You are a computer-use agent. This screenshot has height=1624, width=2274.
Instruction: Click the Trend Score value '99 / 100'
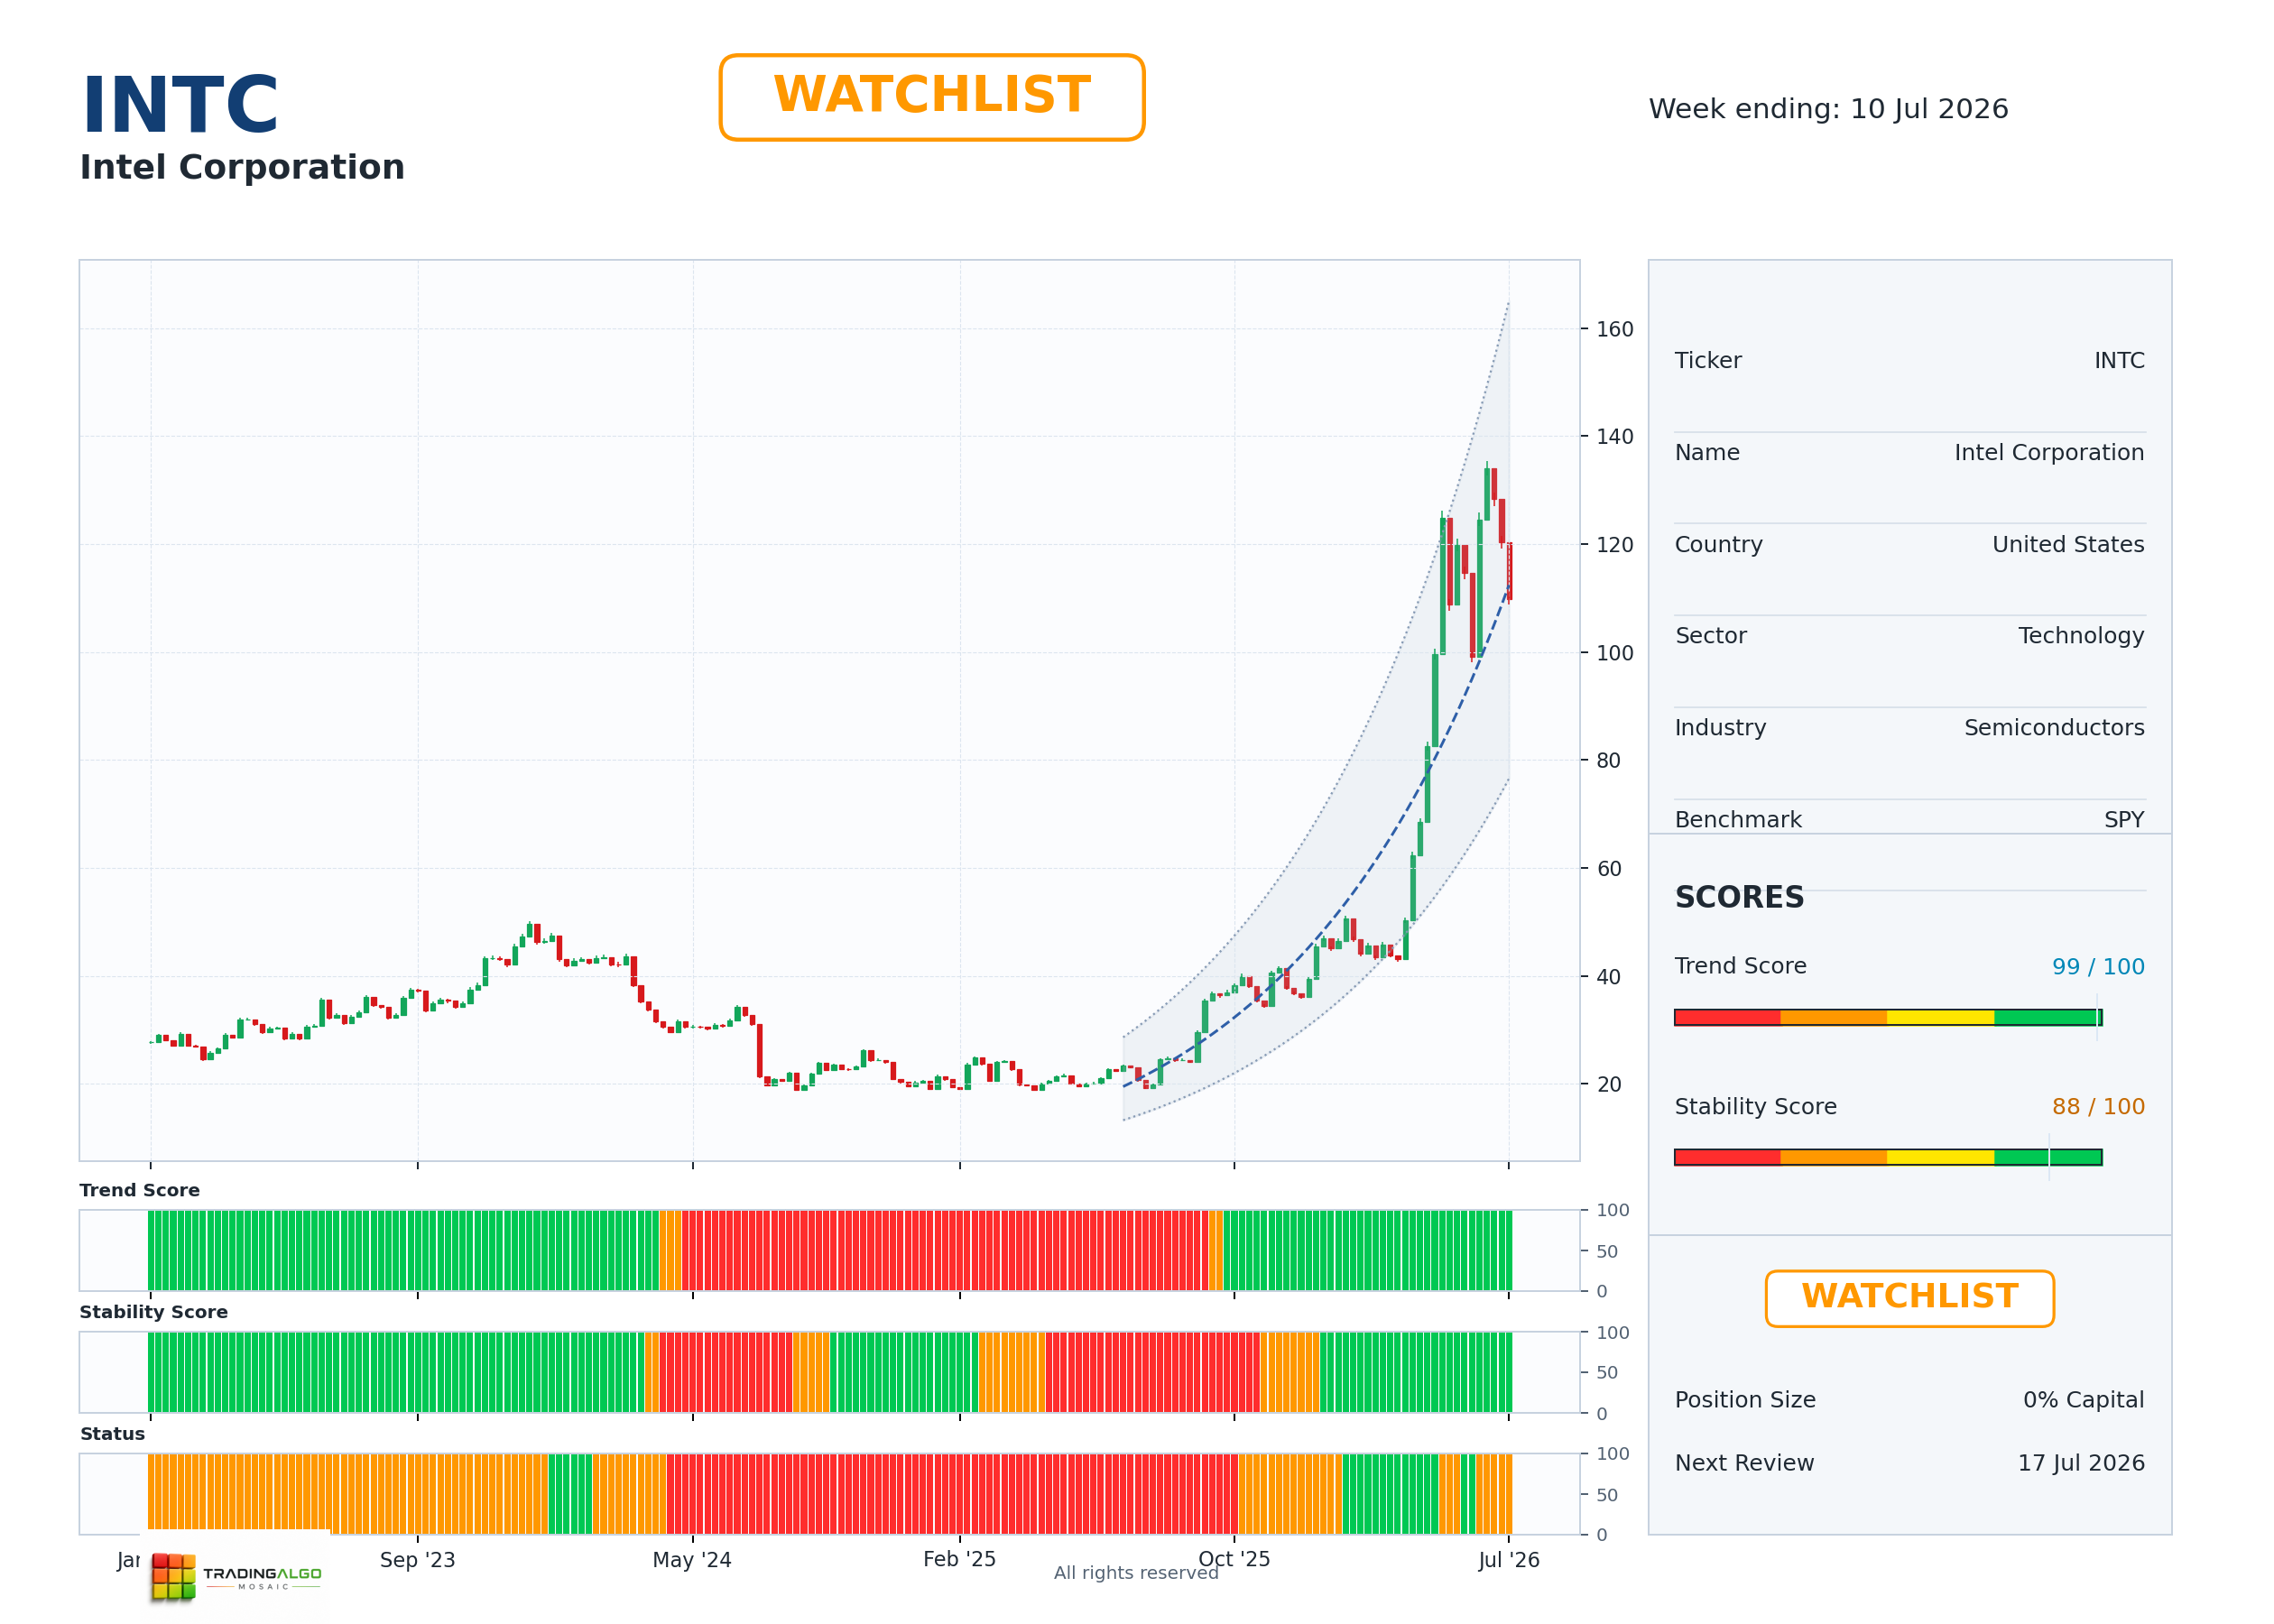point(2098,966)
